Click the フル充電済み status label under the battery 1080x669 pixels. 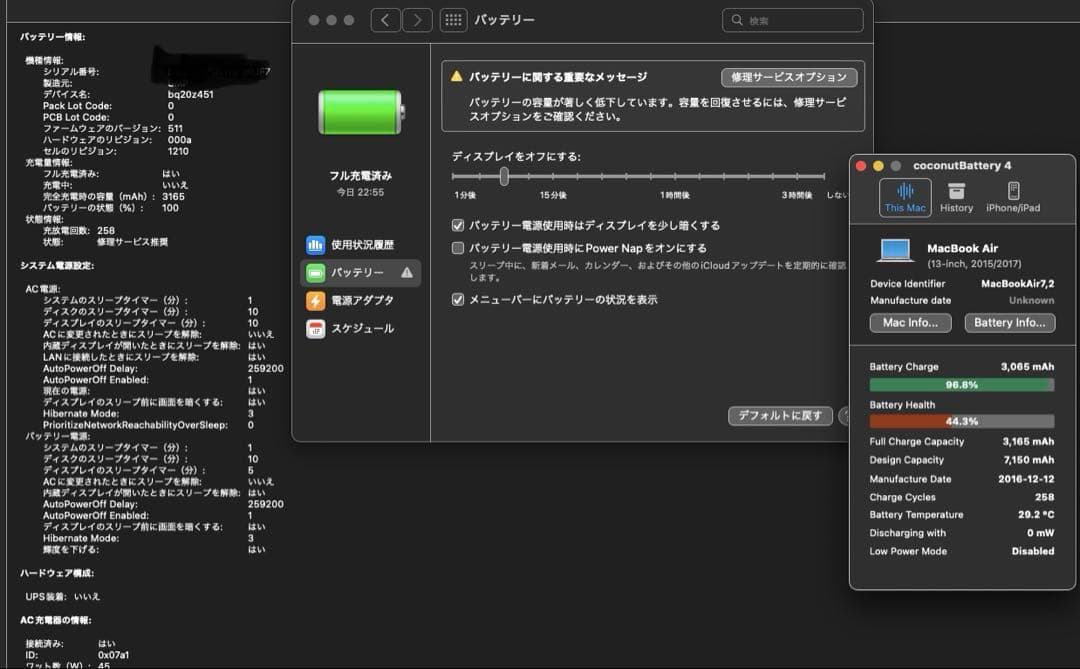pos(360,176)
